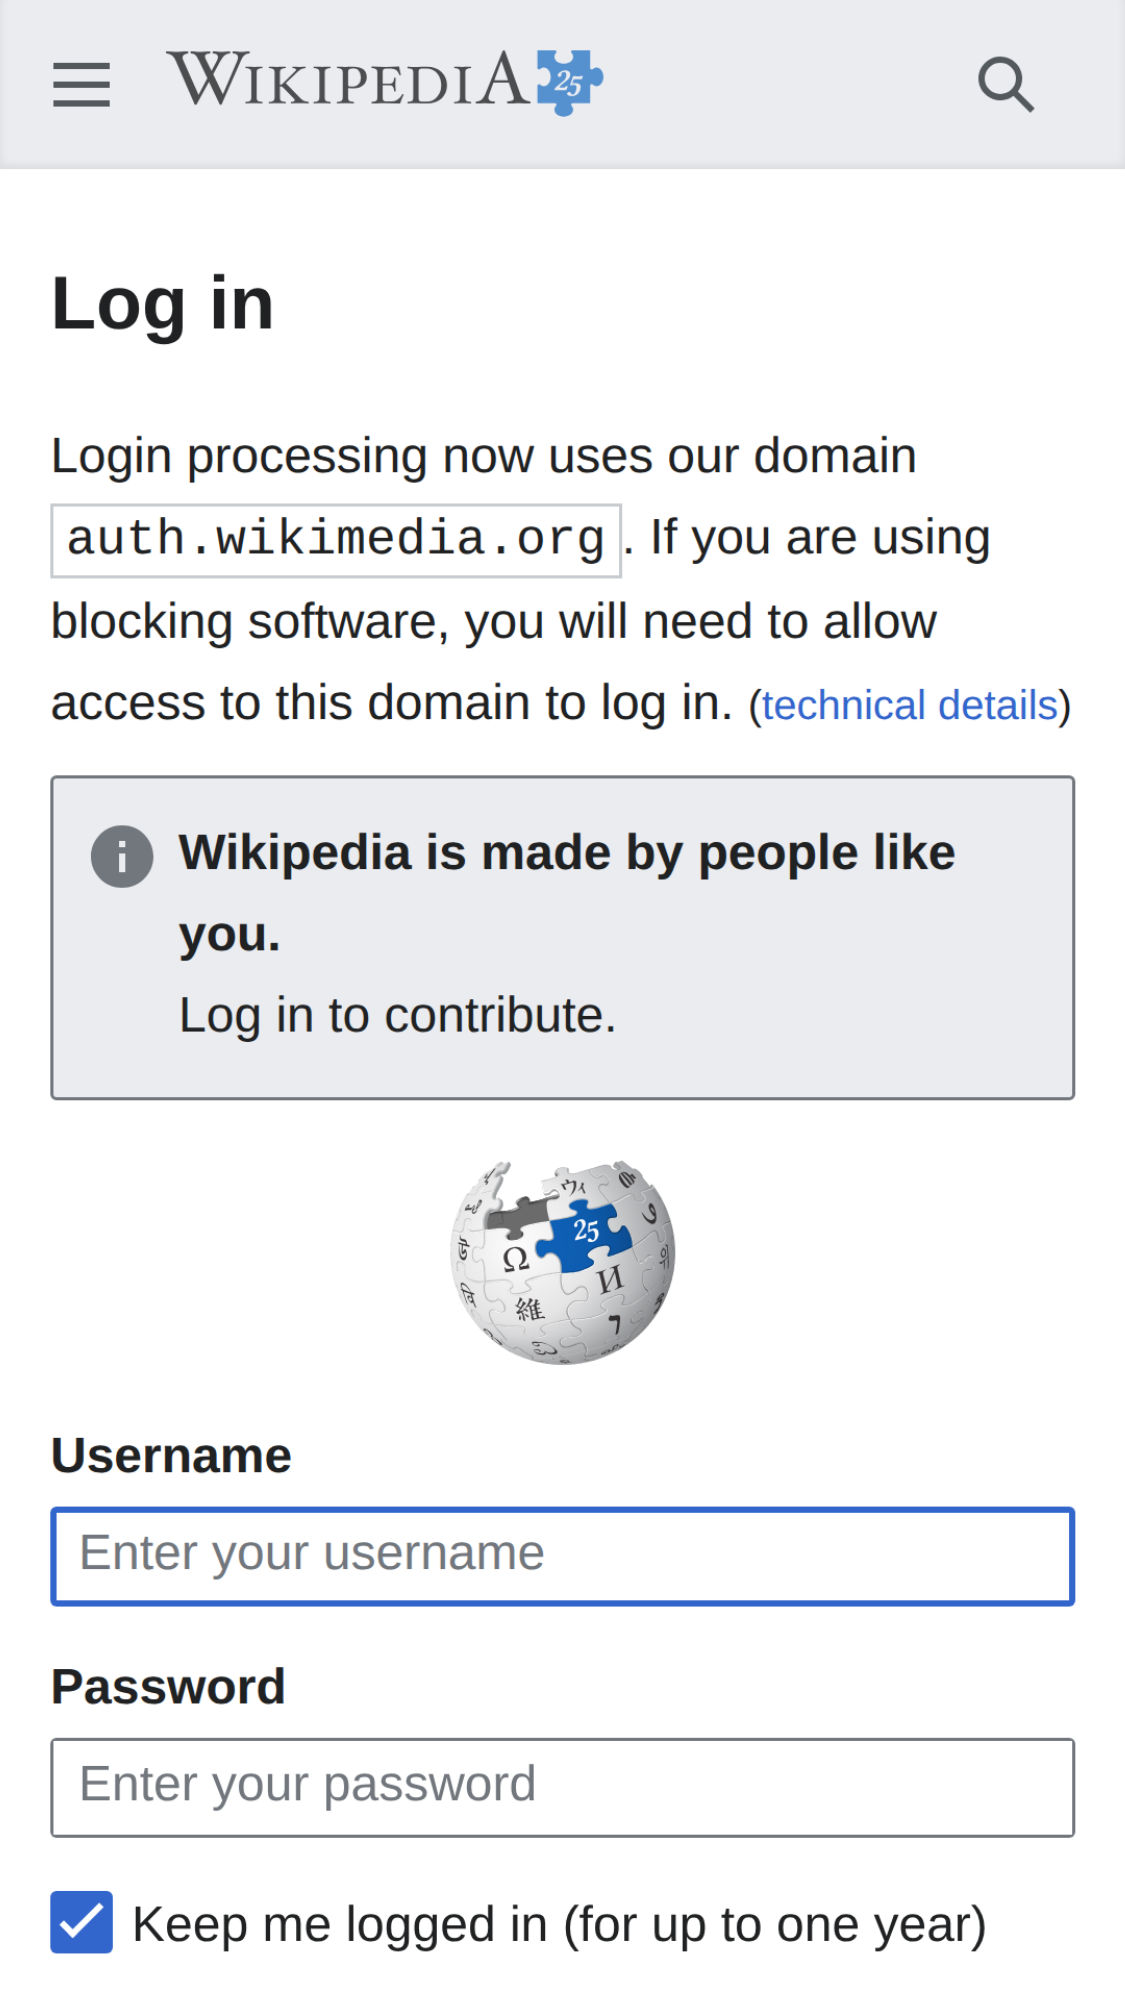Click the Wikipedia wordmark logo
This screenshot has height=2000, width=1125.
(x=347, y=80)
